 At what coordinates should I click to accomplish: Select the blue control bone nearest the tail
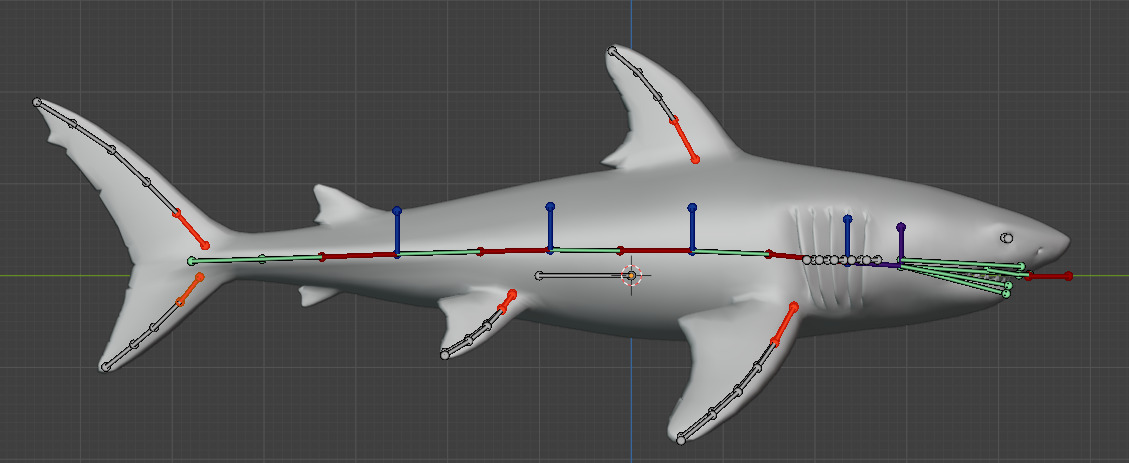pos(397,233)
